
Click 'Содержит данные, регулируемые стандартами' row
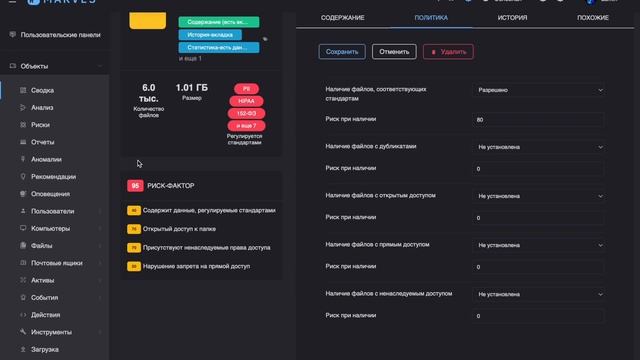click(x=202, y=211)
